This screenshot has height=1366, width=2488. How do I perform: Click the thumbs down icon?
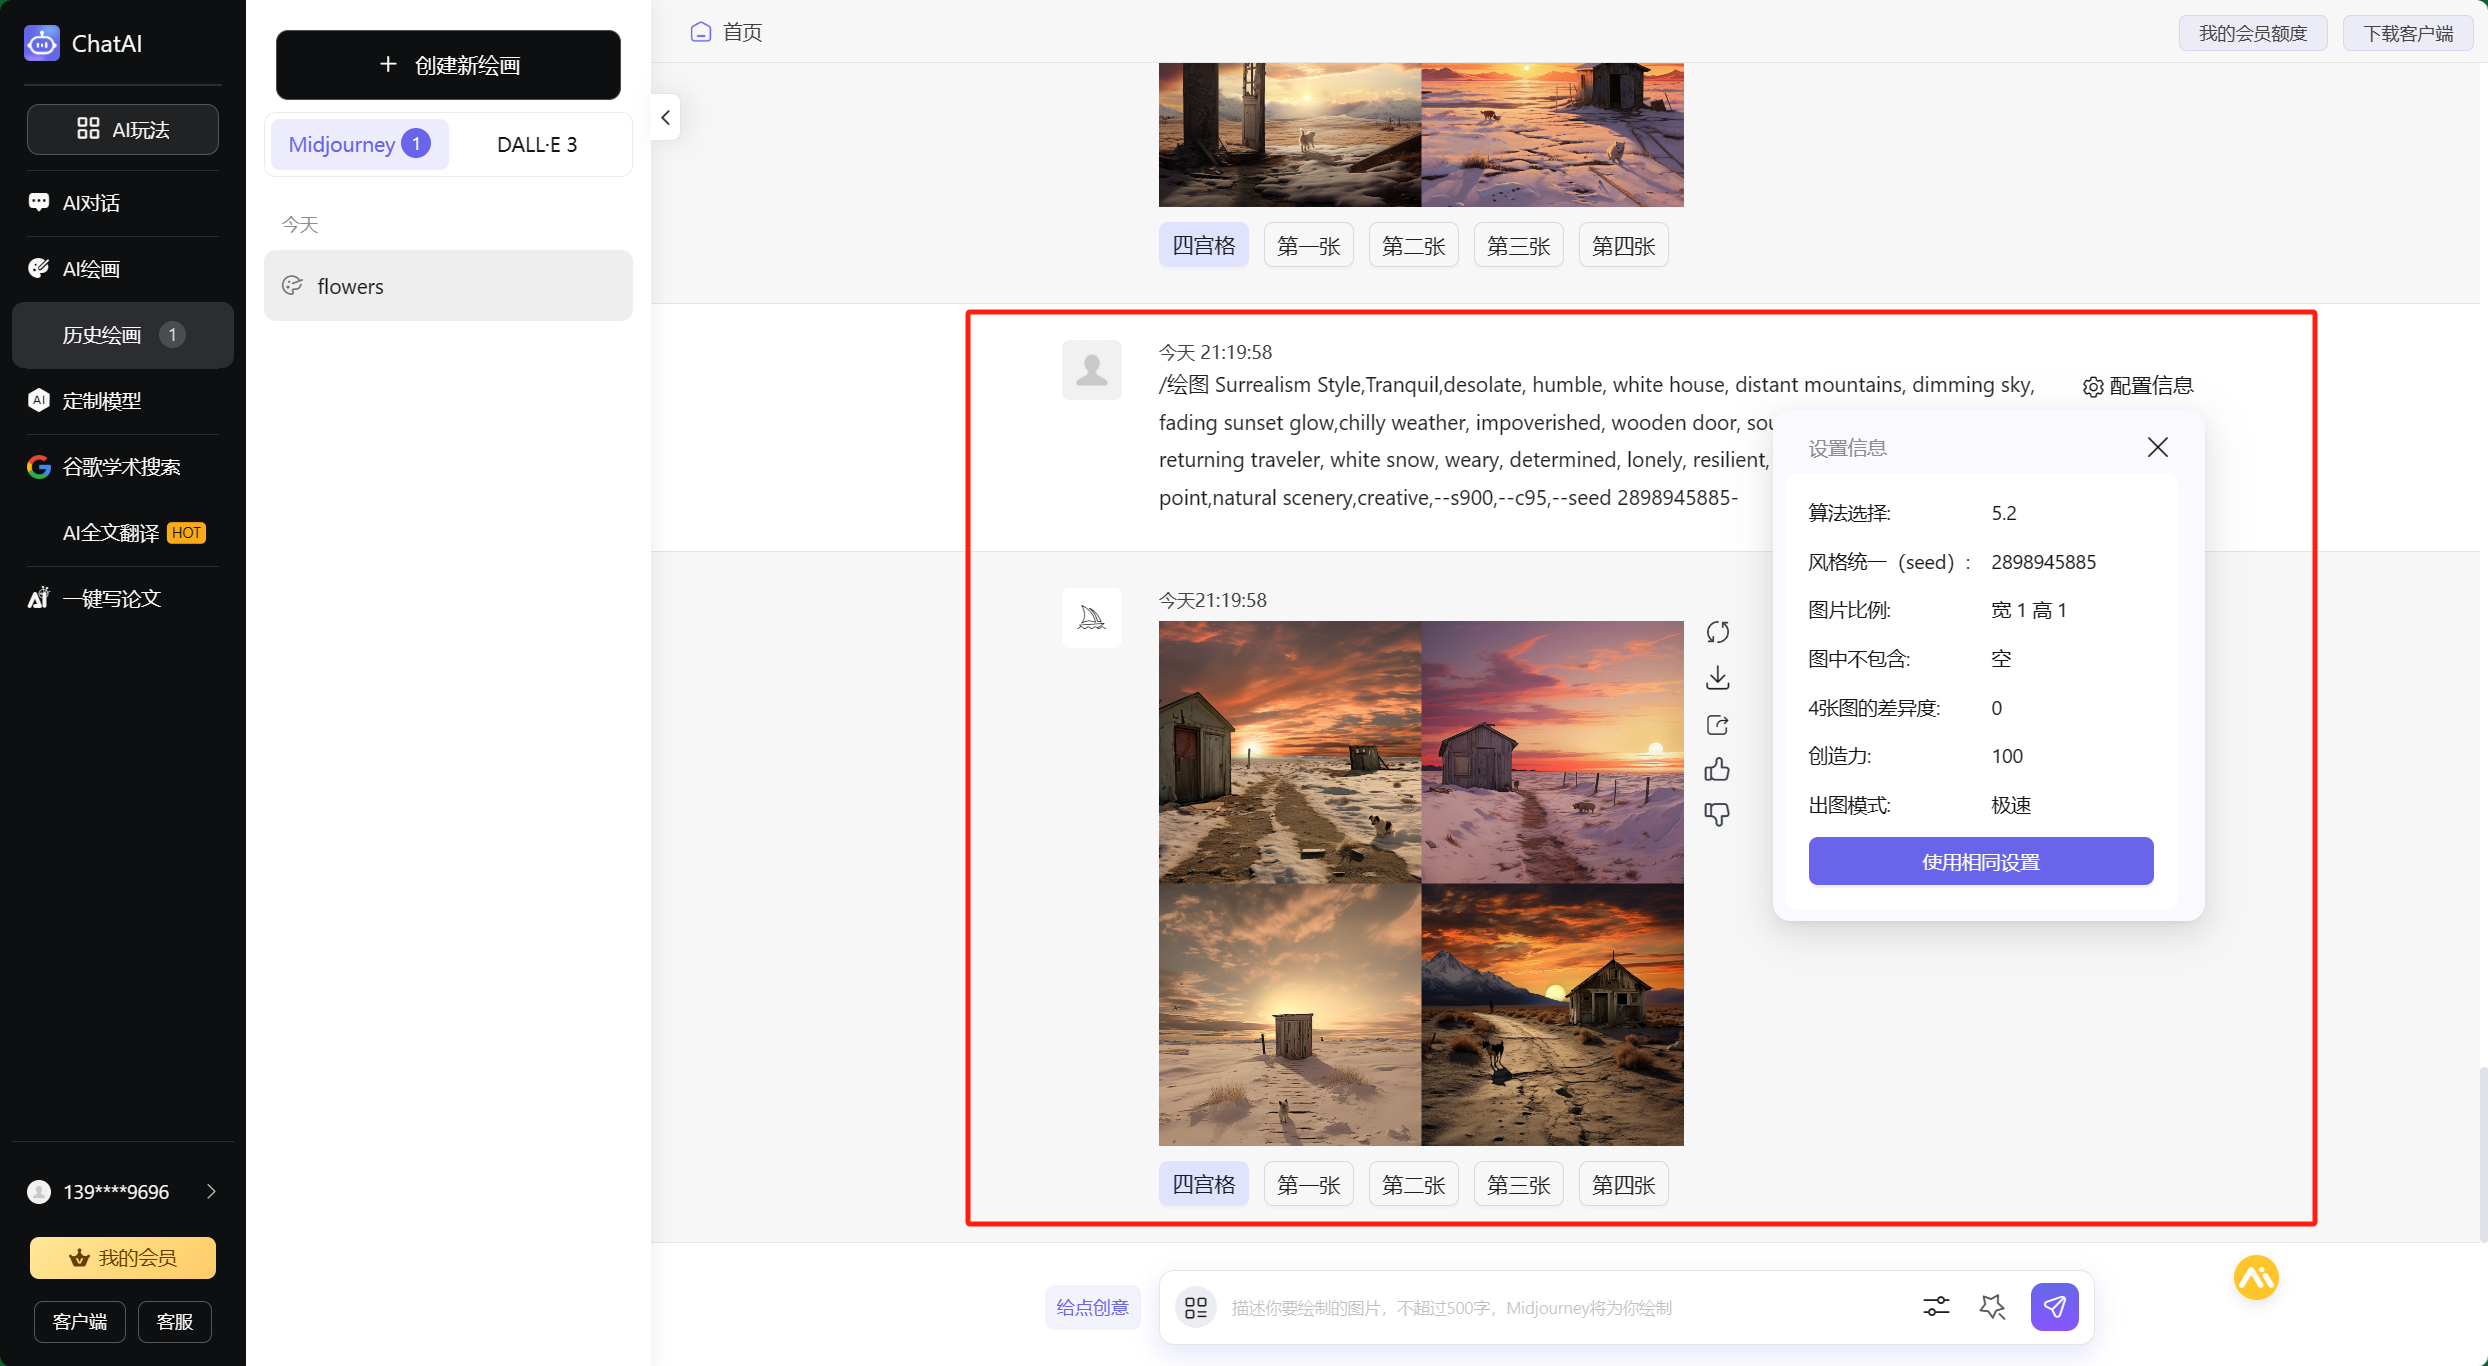pos(1717,814)
